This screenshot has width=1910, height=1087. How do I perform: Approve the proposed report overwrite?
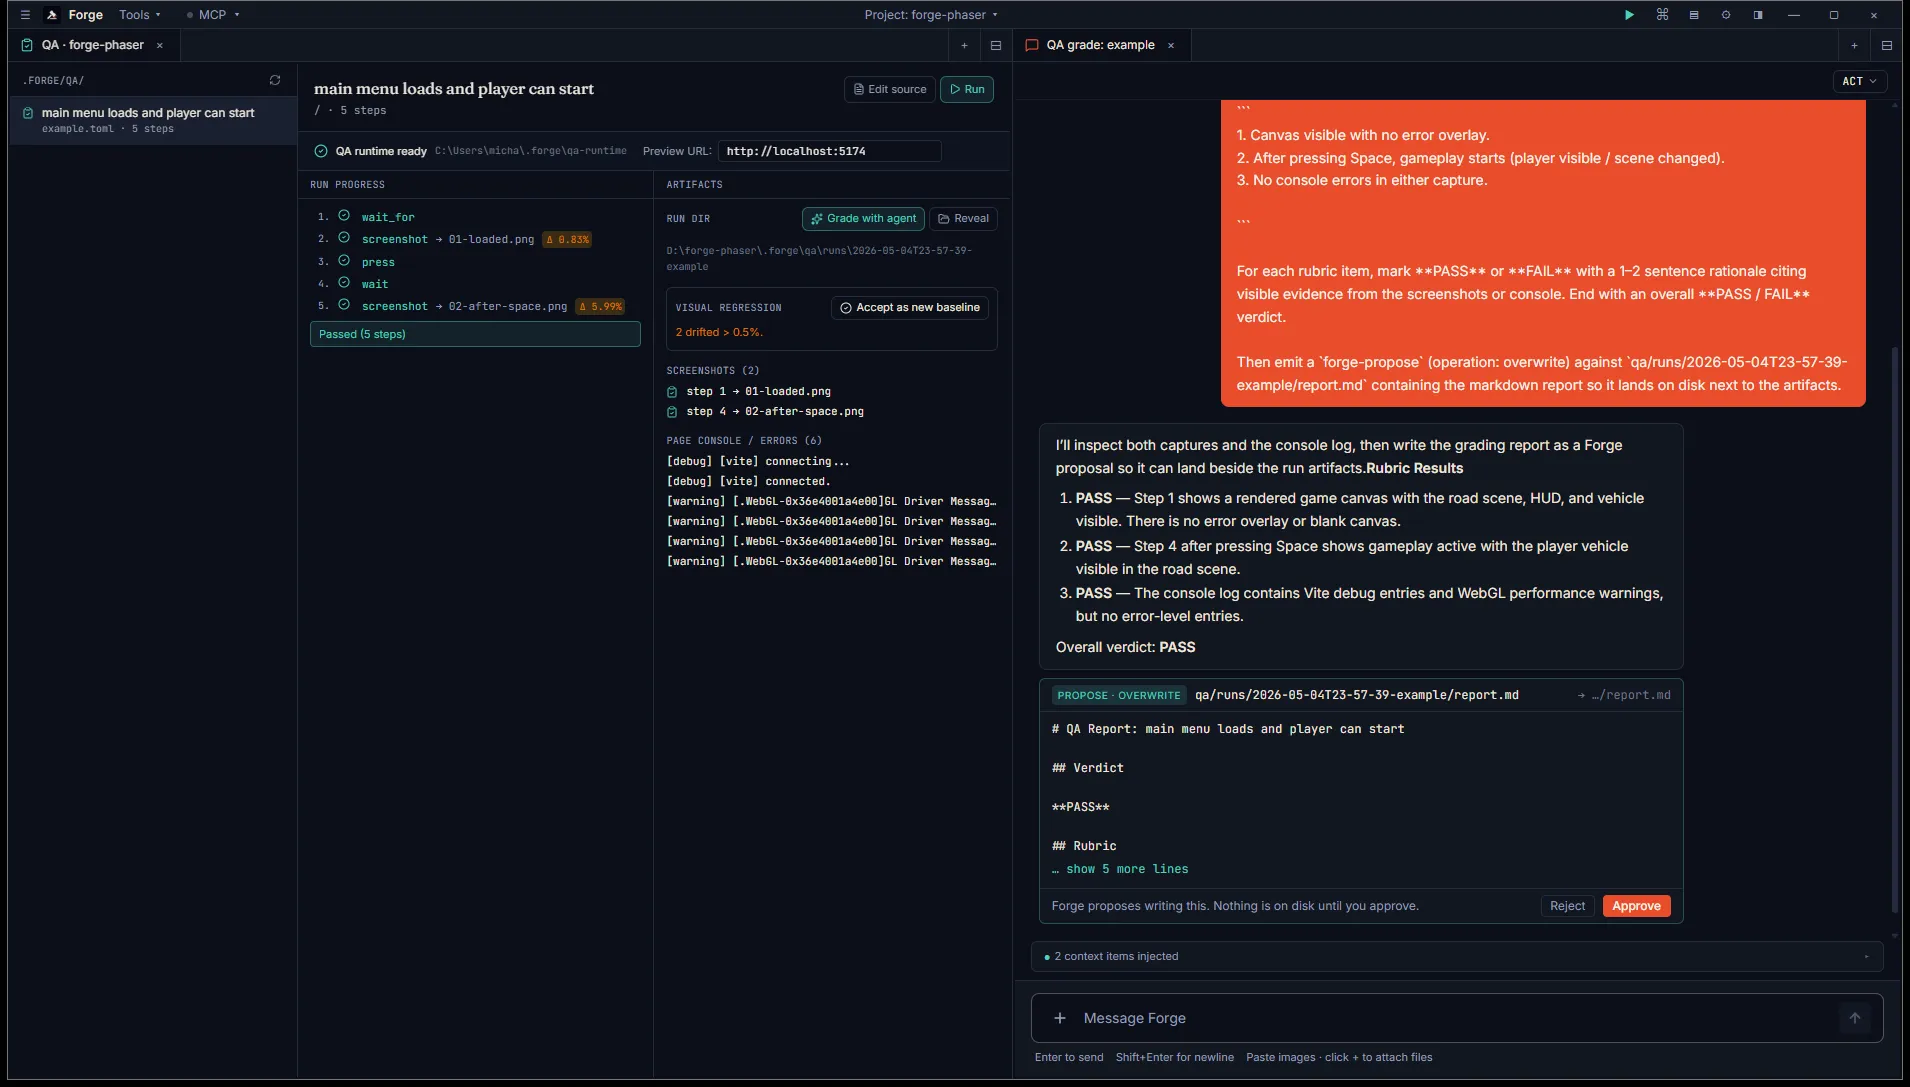point(1636,906)
